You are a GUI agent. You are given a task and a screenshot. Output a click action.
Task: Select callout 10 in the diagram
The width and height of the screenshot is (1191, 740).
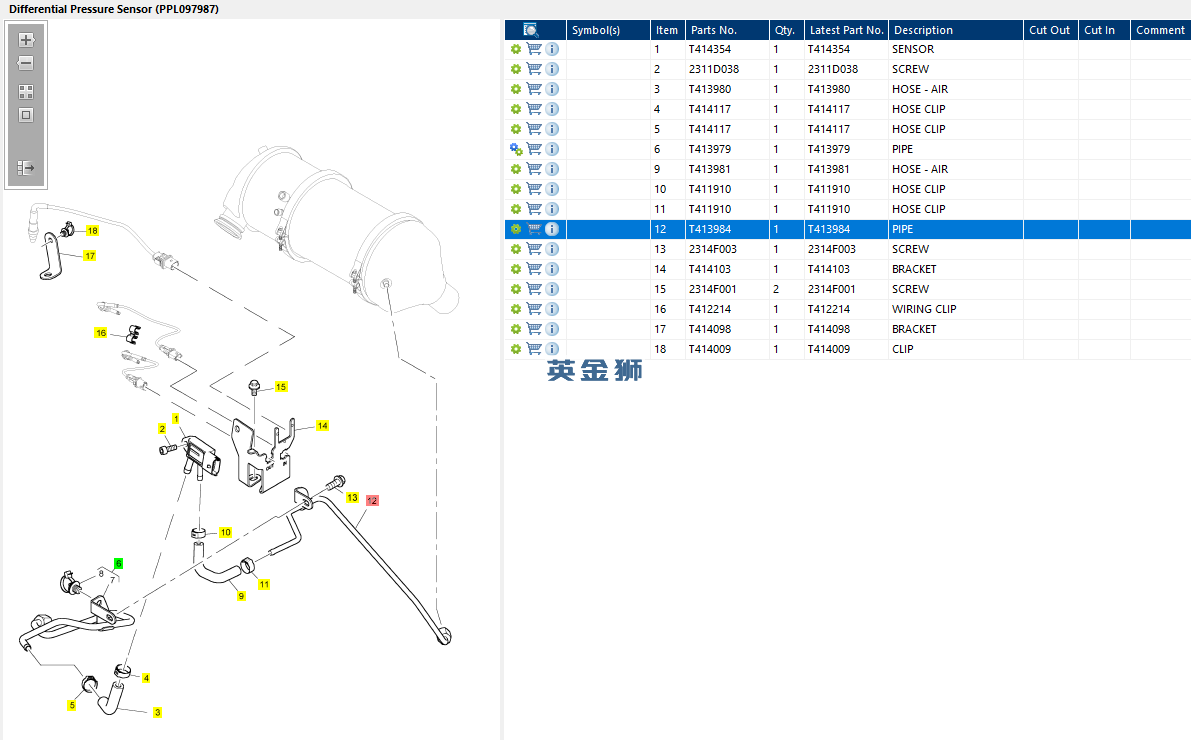tap(226, 533)
